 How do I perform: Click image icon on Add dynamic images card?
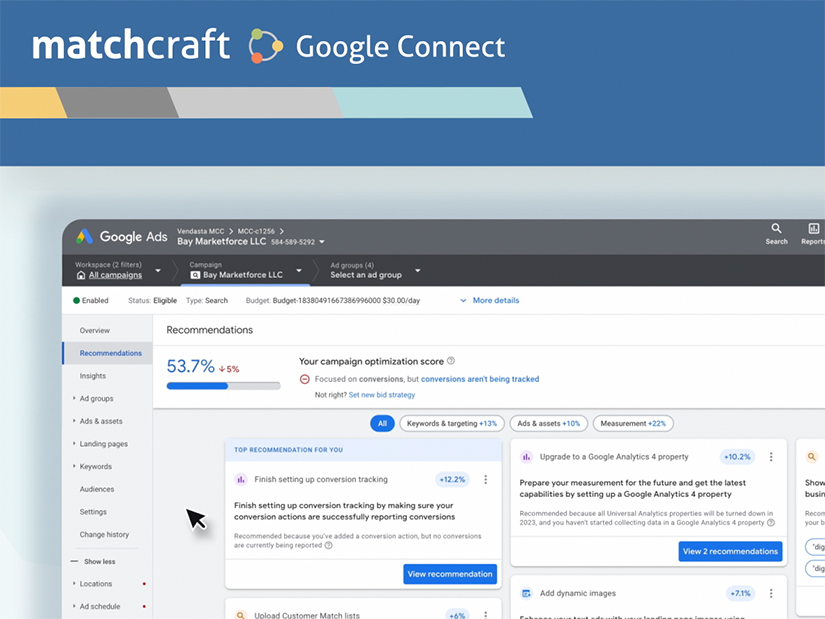(x=526, y=594)
